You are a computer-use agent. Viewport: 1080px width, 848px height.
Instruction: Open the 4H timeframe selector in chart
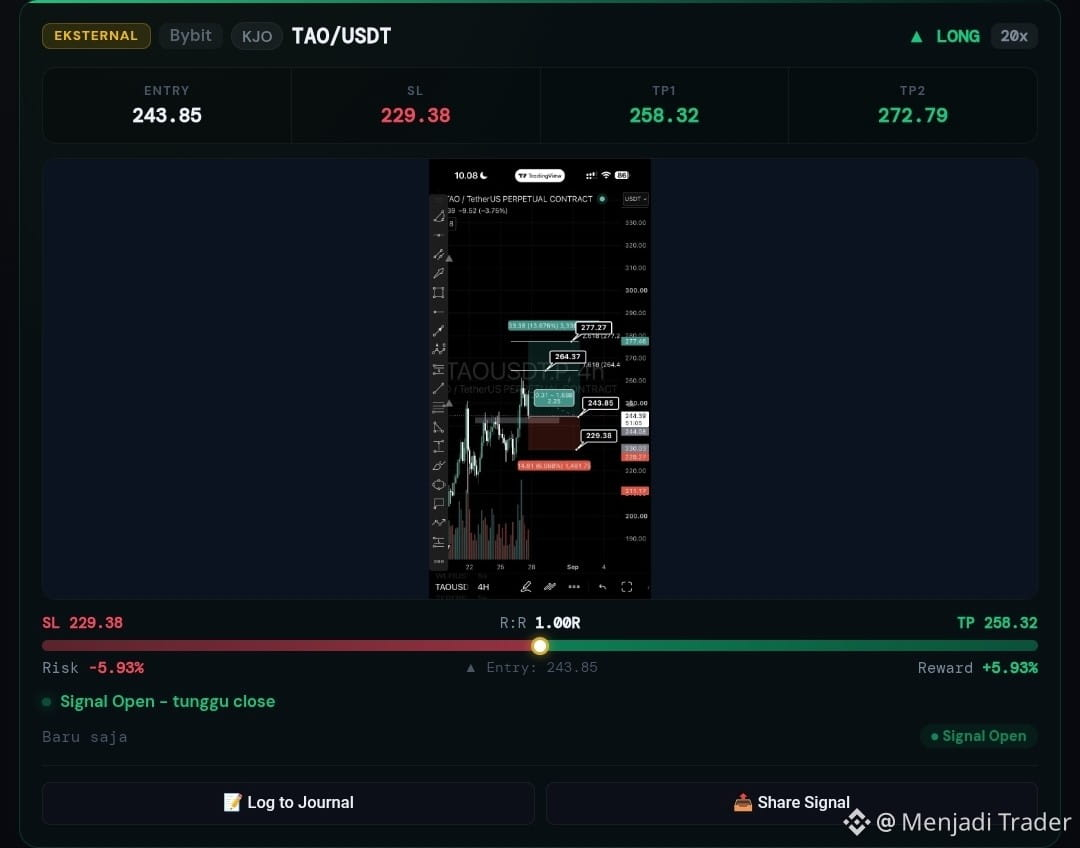click(484, 587)
